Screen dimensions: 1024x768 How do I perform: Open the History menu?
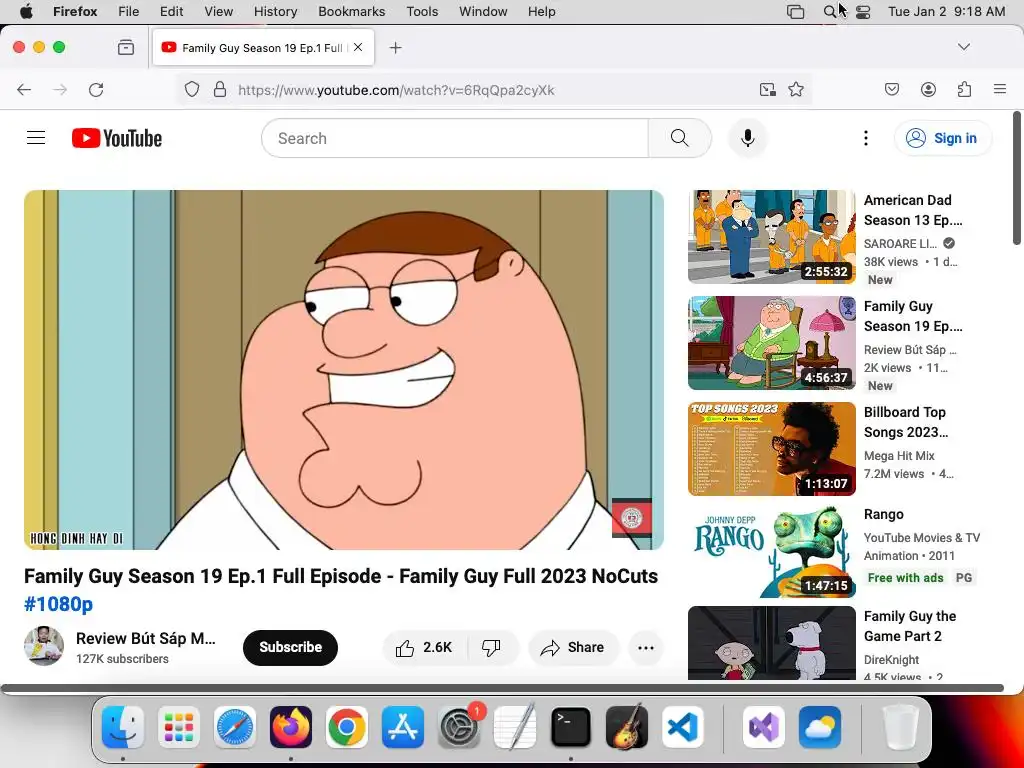click(276, 12)
